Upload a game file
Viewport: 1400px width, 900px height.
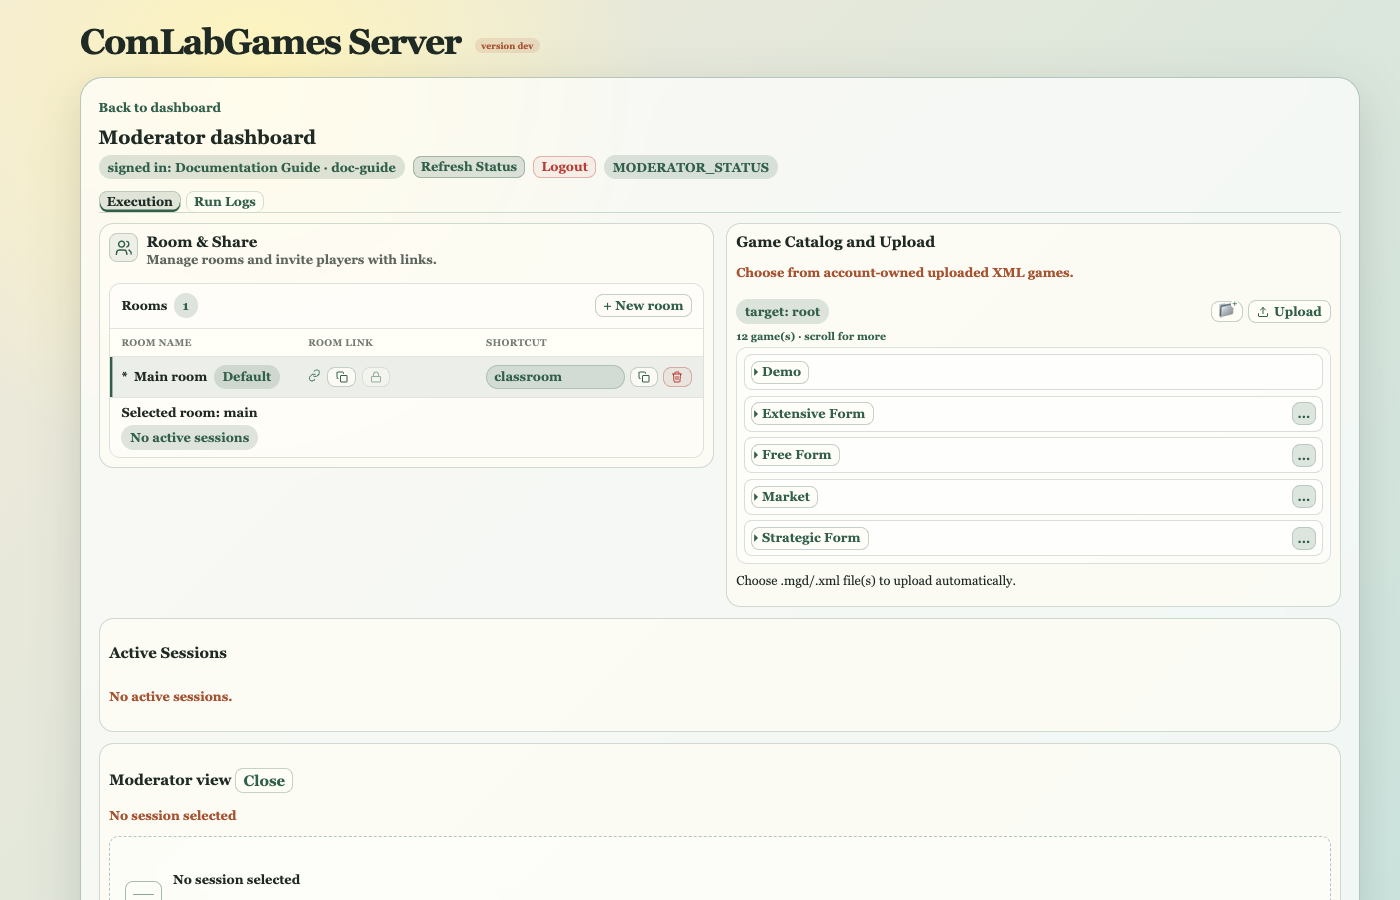[x=1289, y=312]
